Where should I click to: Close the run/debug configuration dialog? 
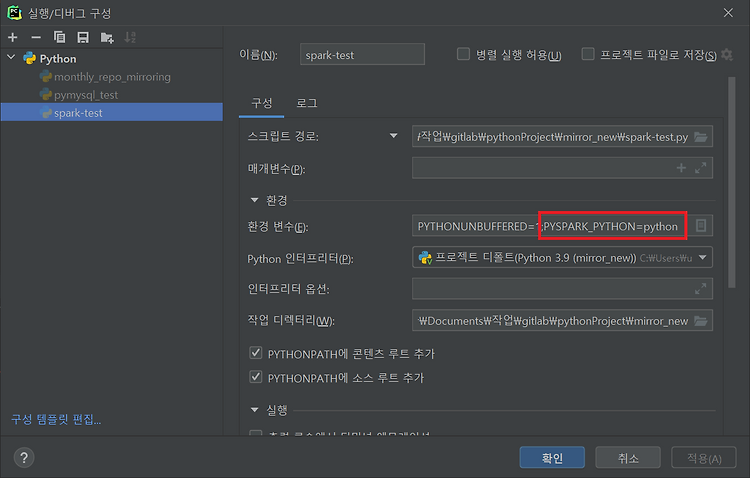coord(728,13)
